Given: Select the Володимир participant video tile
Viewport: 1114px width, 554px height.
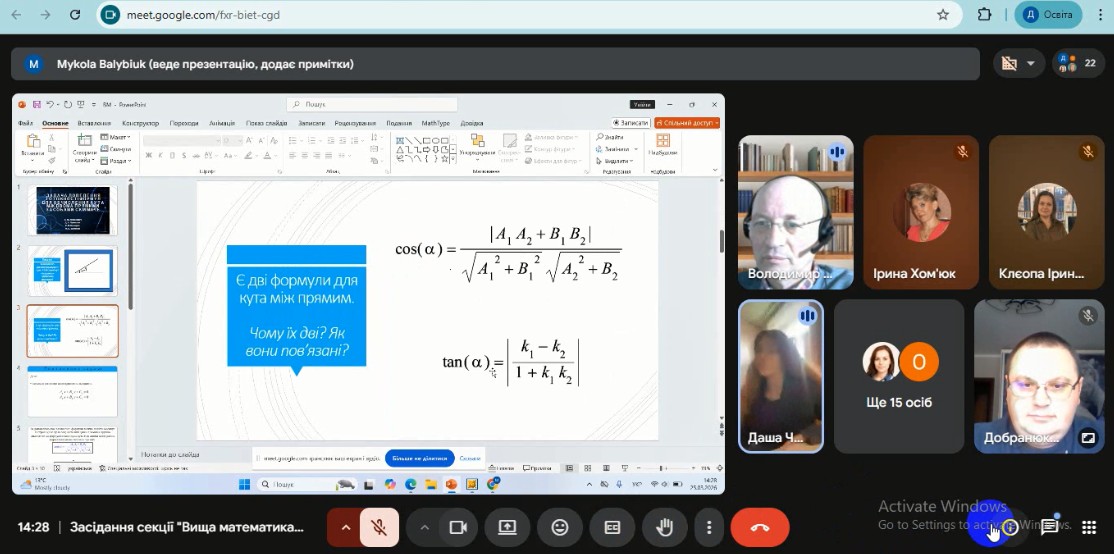Looking at the screenshot, I should click(795, 211).
